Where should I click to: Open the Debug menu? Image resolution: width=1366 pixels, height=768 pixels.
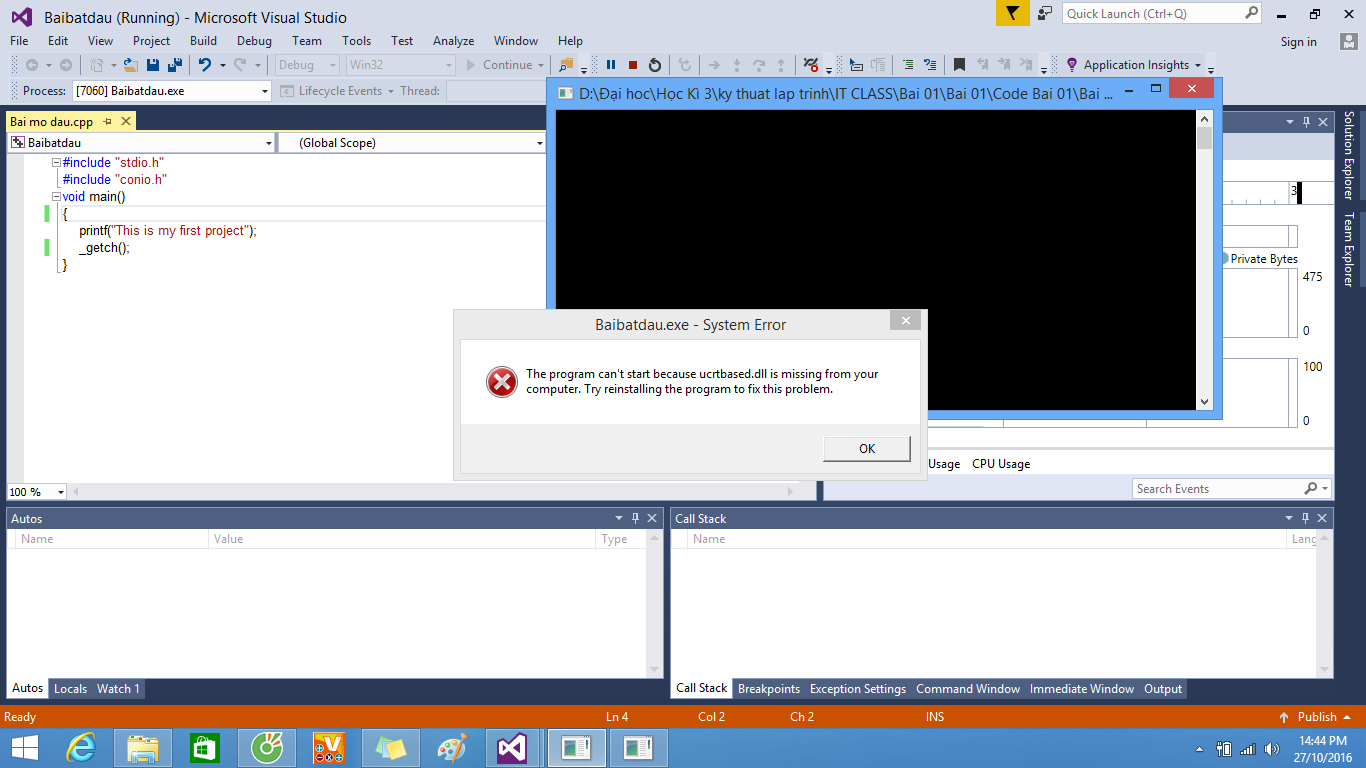tap(254, 41)
